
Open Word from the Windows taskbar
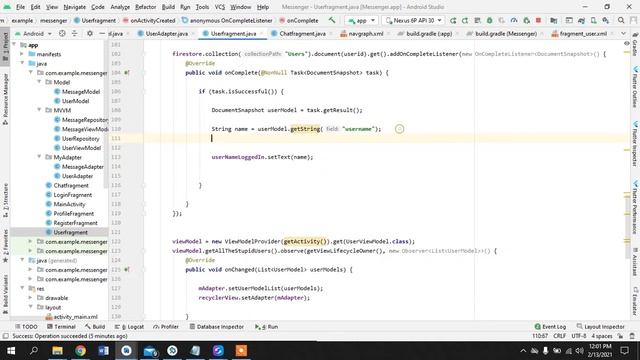pos(103,351)
